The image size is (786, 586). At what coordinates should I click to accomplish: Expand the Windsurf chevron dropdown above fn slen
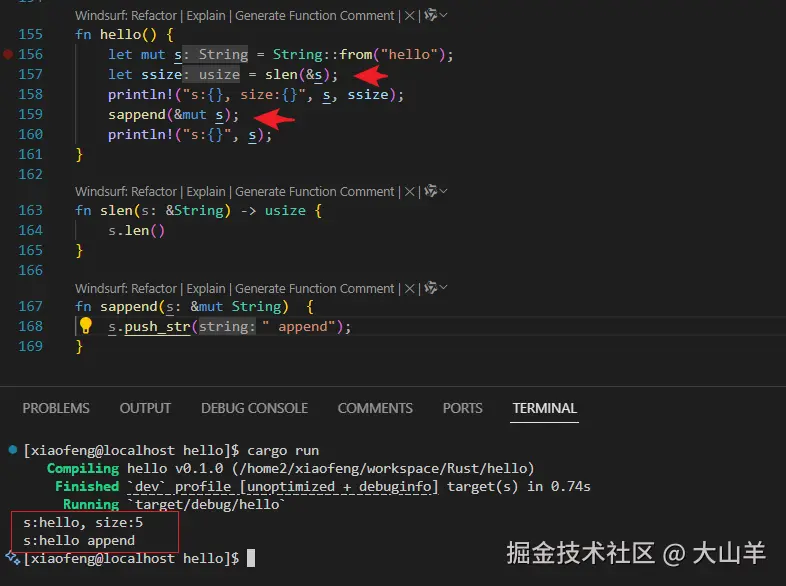444,192
